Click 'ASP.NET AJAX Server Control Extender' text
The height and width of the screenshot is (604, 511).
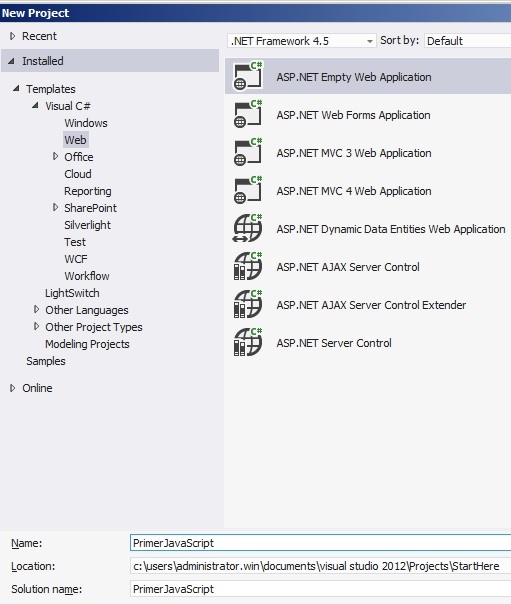pos(371,305)
